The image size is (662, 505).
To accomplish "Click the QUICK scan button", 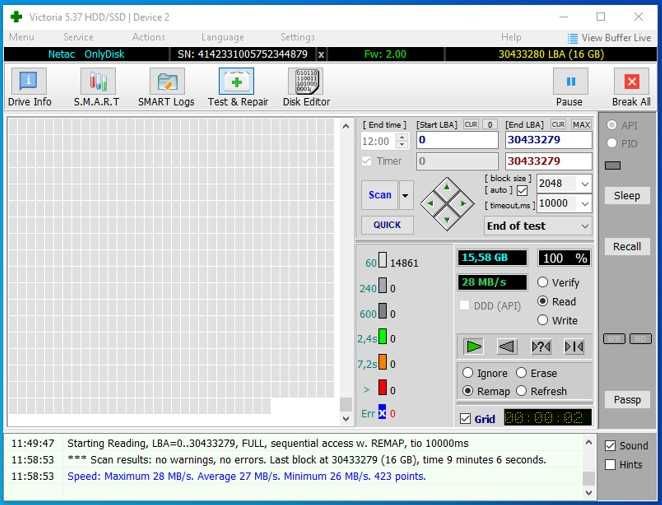I will (x=387, y=225).
